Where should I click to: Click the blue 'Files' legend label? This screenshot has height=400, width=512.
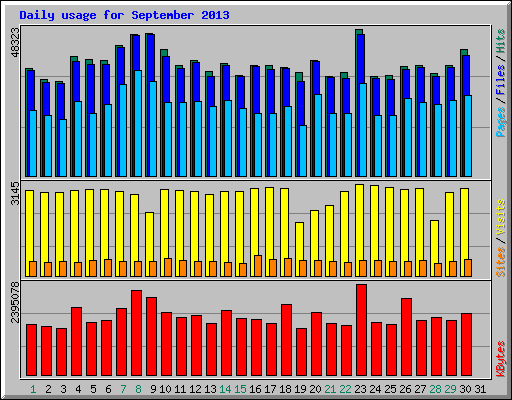(501, 80)
